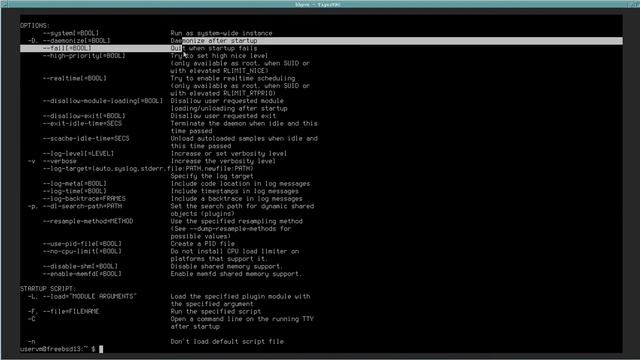Place cursor at terminal input block

tap(101, 349)
